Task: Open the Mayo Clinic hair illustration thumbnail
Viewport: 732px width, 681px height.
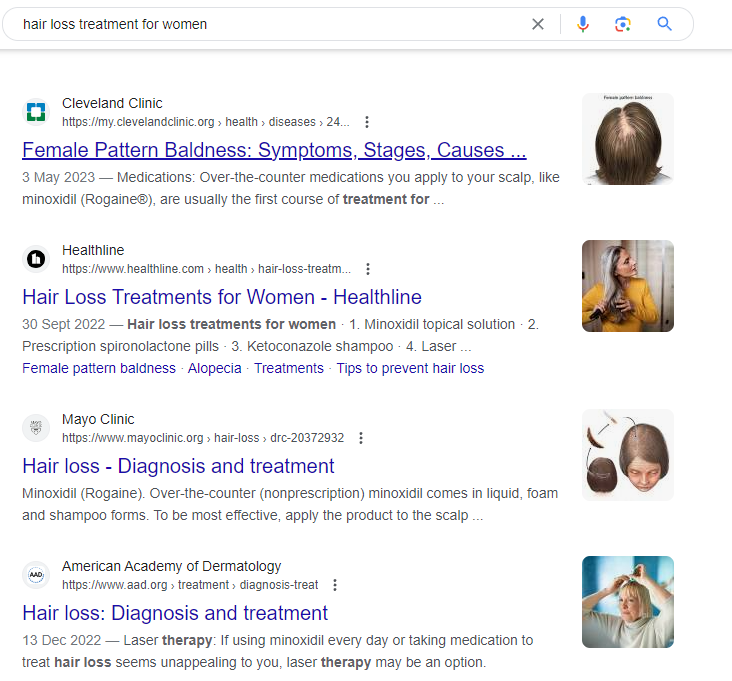Action: coord(628,455)
